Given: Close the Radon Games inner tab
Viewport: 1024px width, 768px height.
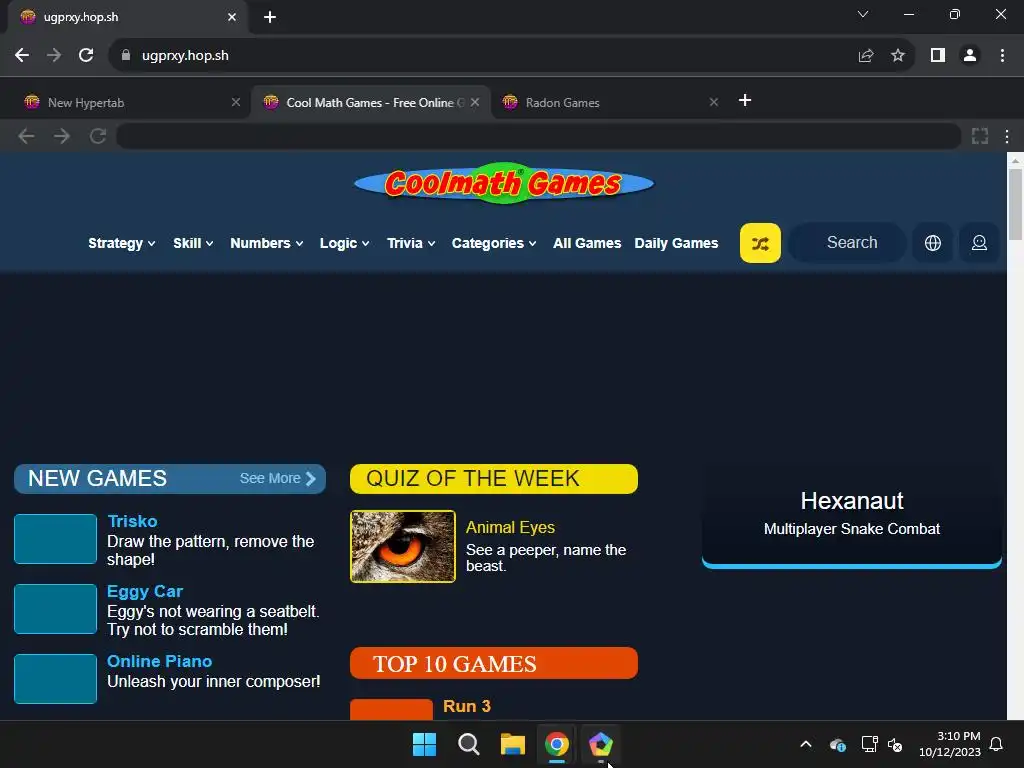Looking at the screenshot, I should click(x=714, y=103).
